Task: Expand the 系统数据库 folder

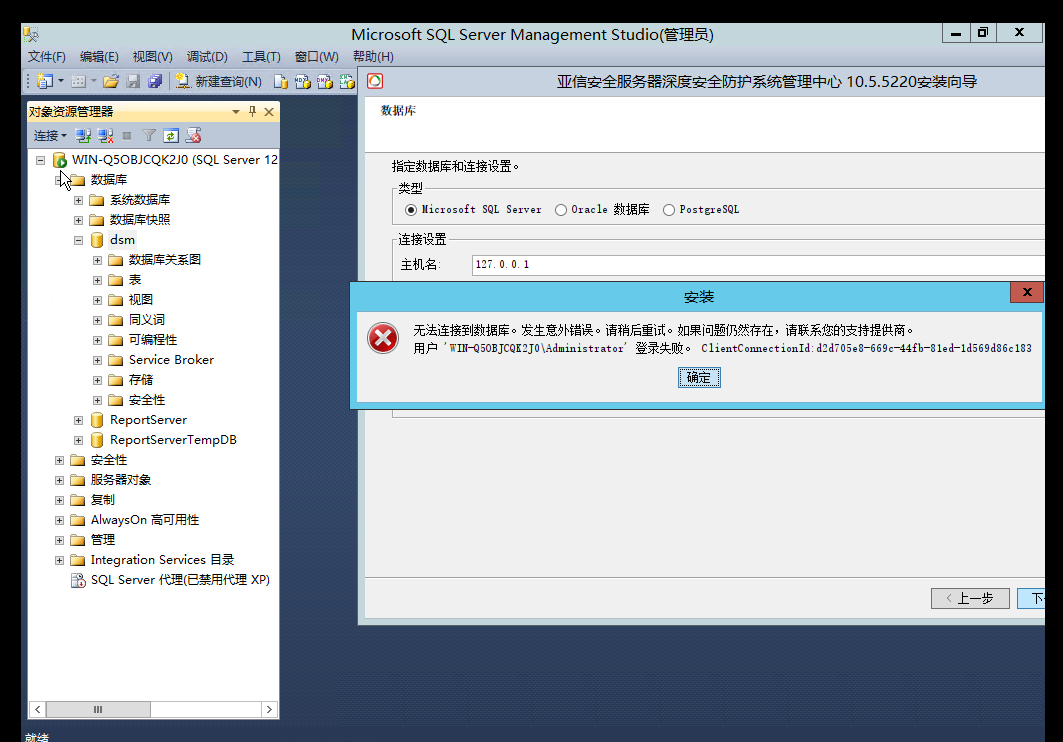Action: (x=79, y=201)
